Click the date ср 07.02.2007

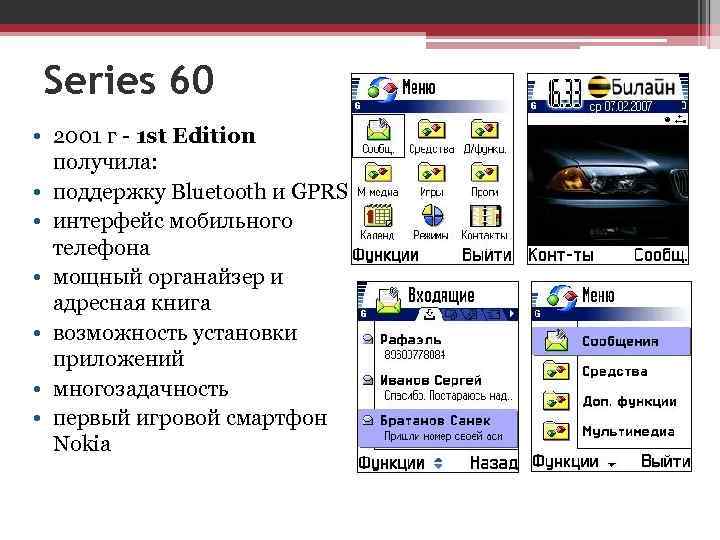pos(620,107)
